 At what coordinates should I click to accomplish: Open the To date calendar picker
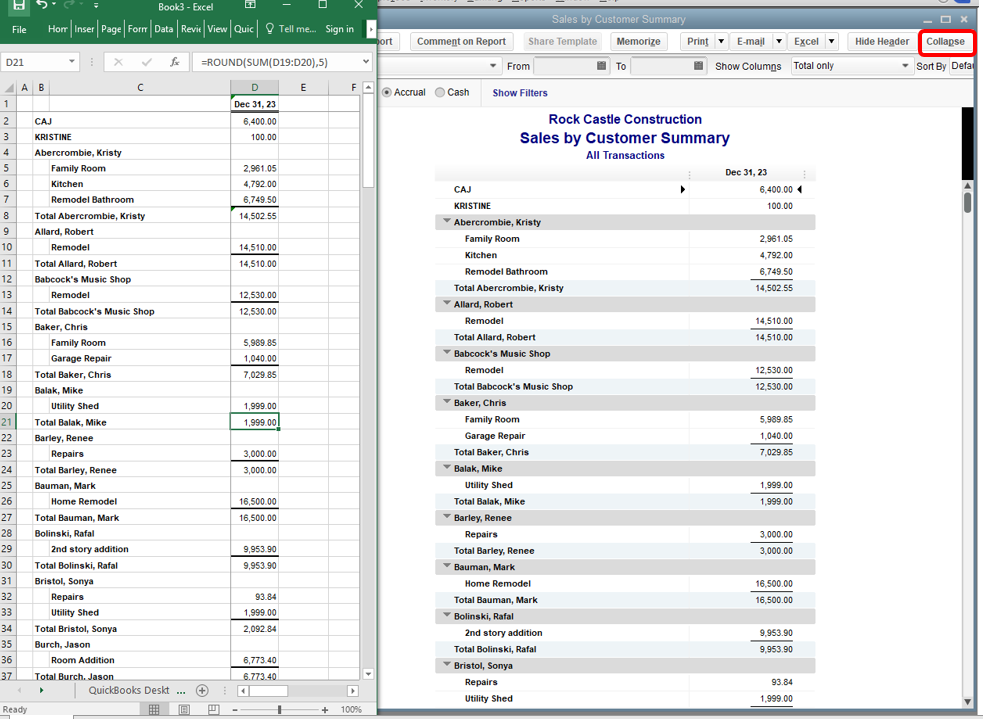click(x=697, y=66)
